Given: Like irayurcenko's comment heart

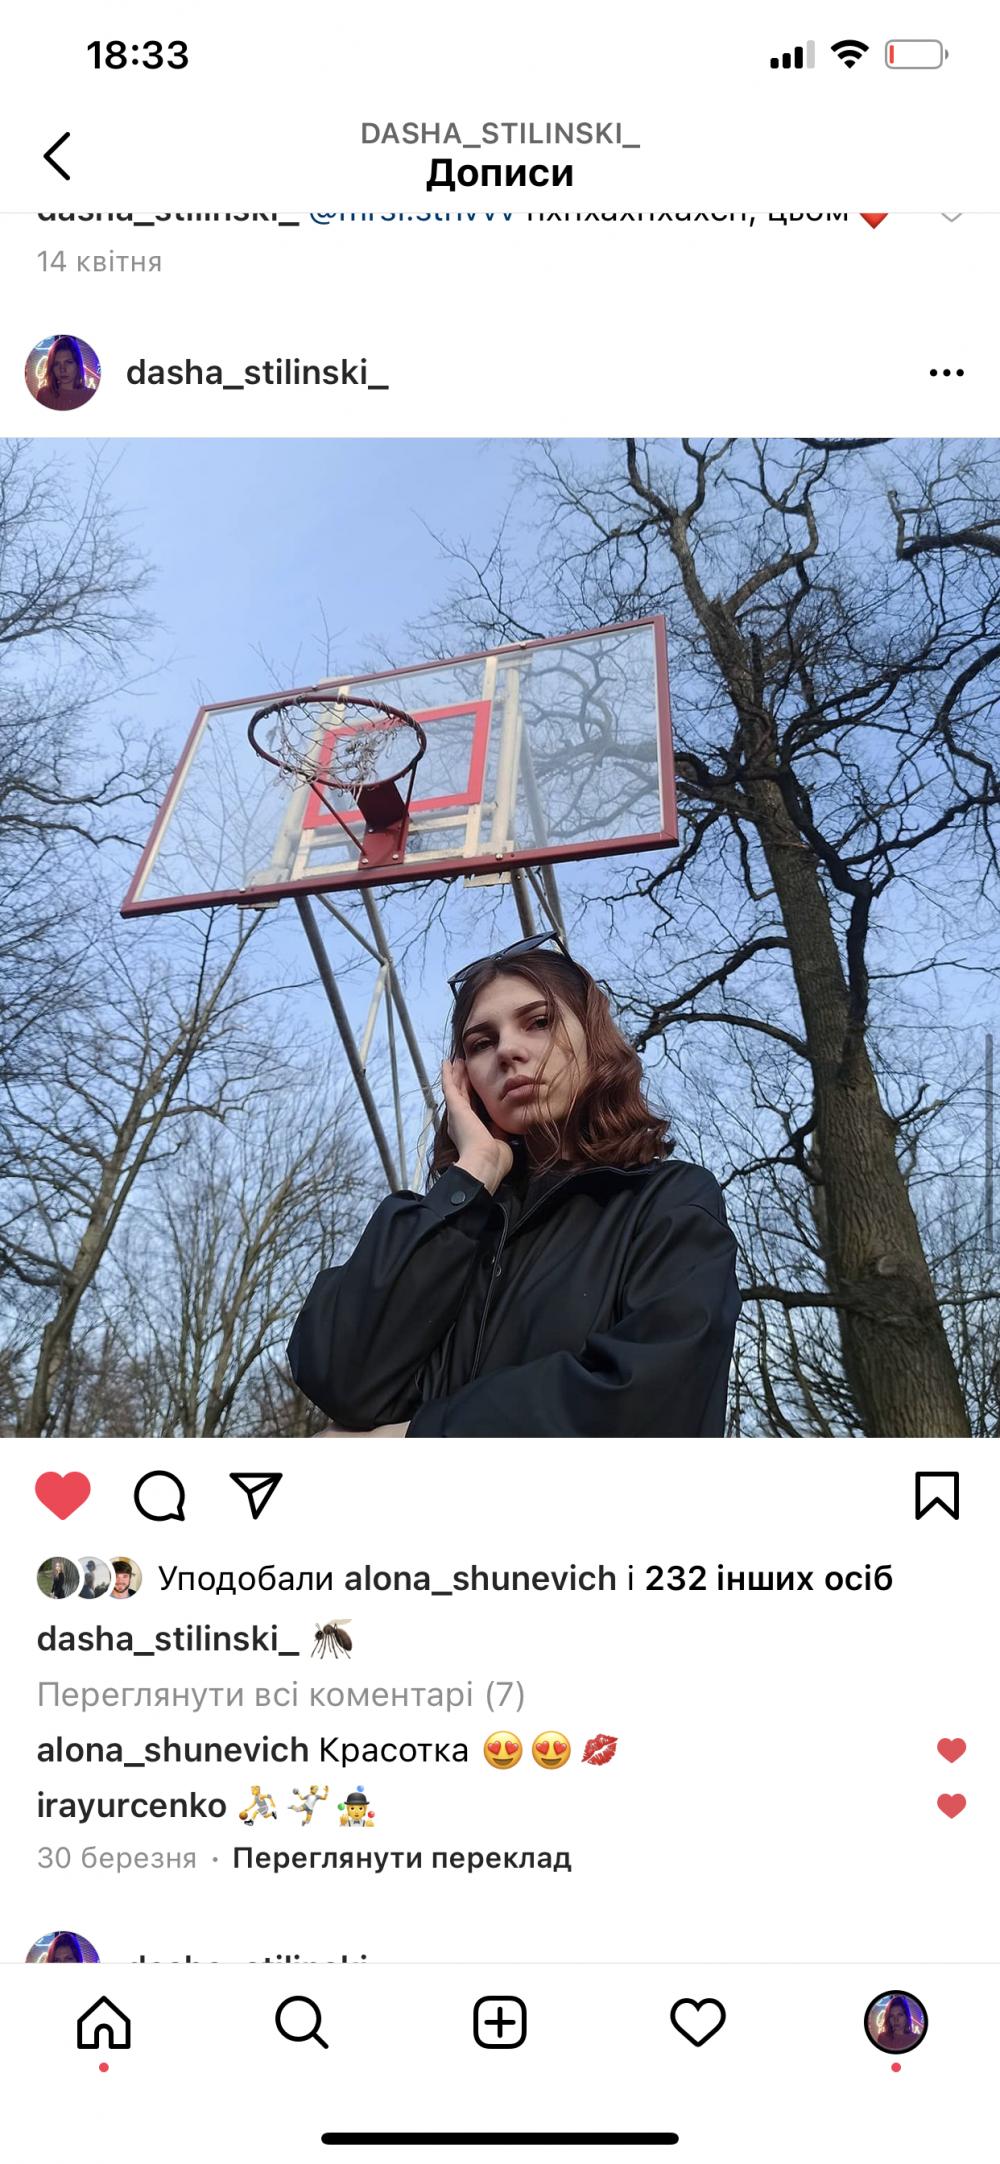Looking at the screenshot, I should point(951,1806).
